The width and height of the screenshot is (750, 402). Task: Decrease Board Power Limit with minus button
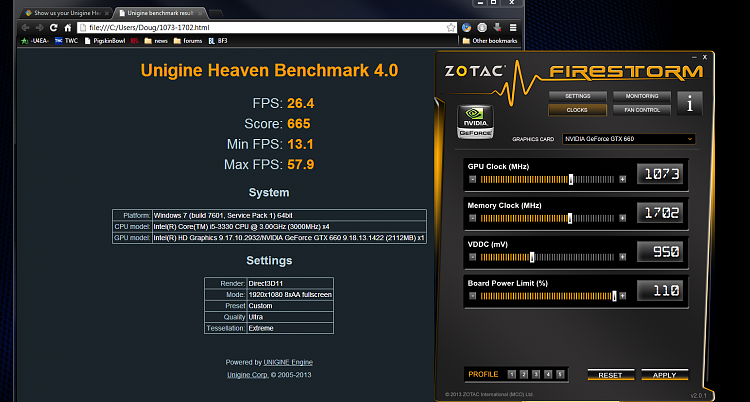[473, 296]
